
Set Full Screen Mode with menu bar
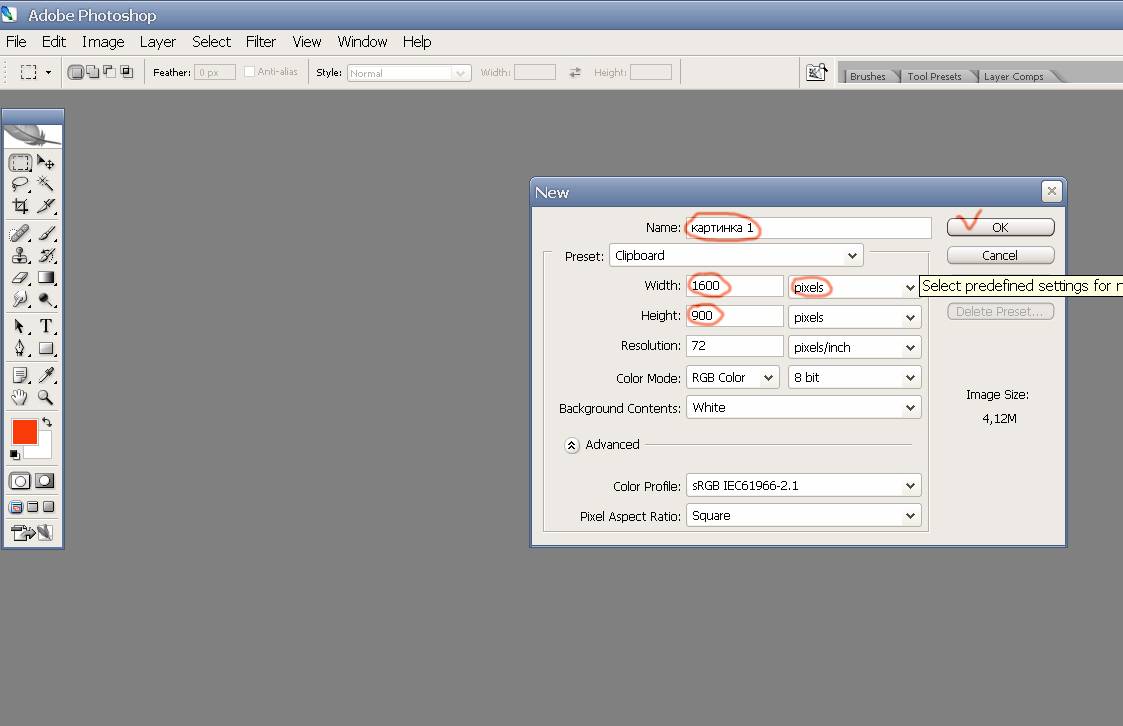(32, 507)
